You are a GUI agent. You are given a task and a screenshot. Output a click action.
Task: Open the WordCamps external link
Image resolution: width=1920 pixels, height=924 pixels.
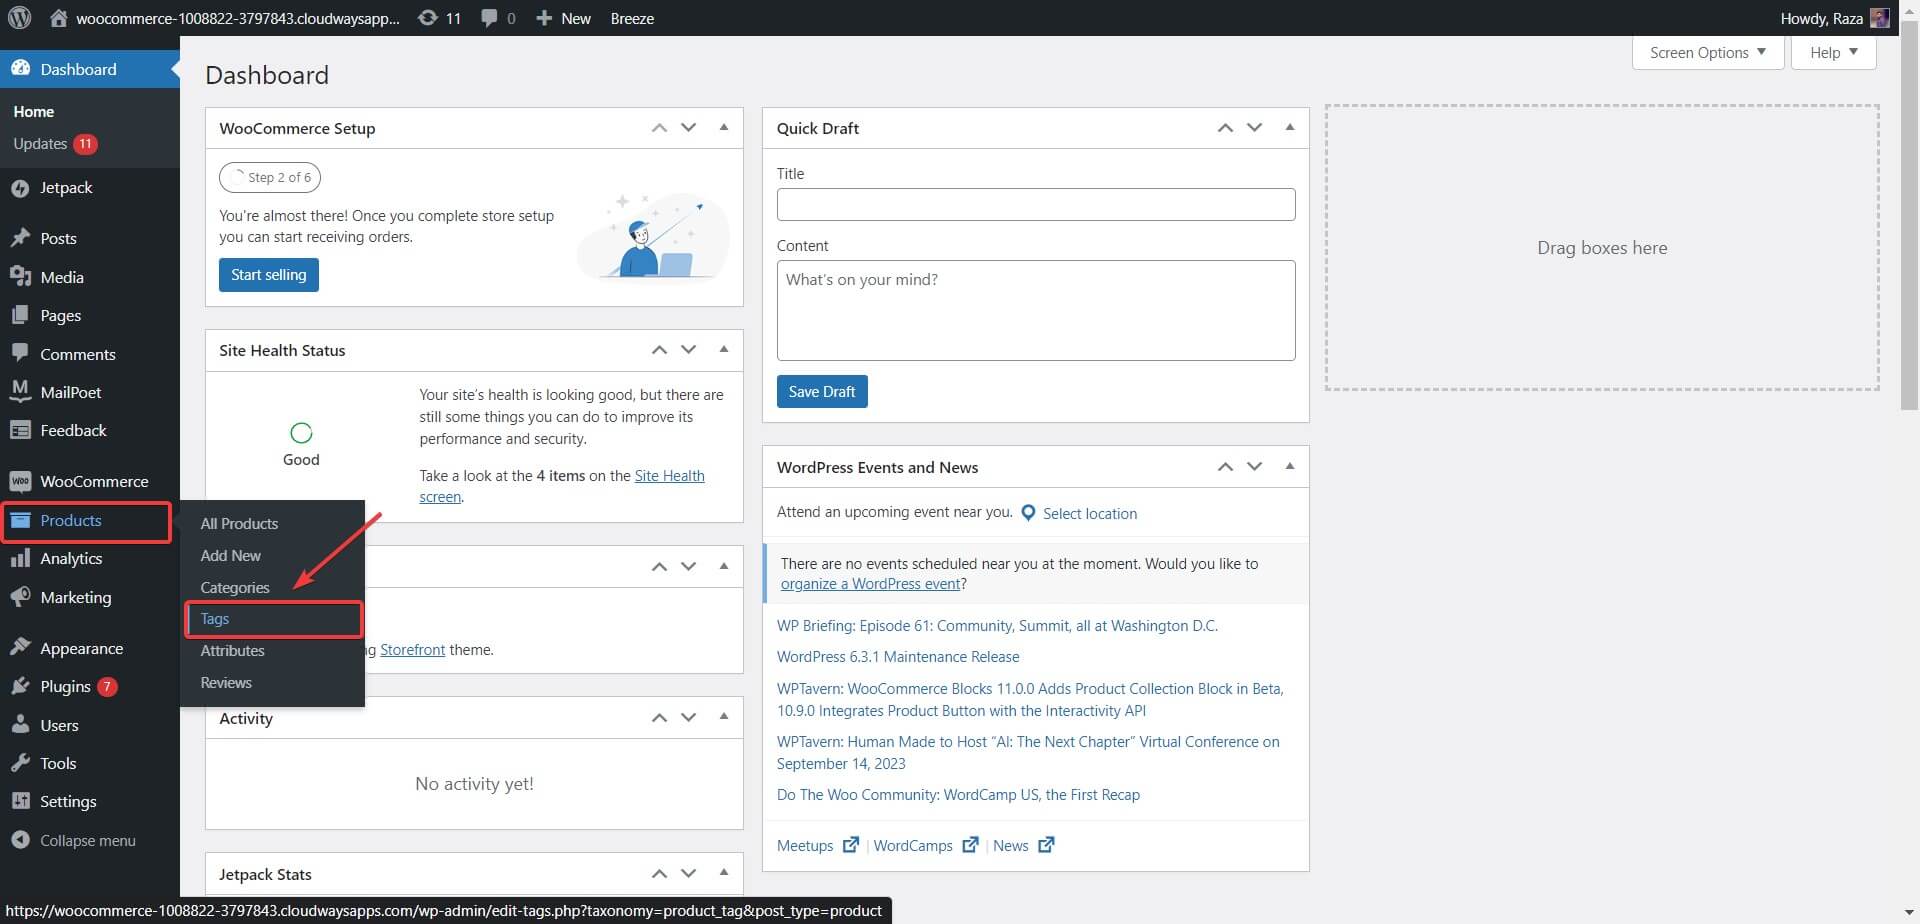pyautogui.click(x=925, y=846)
